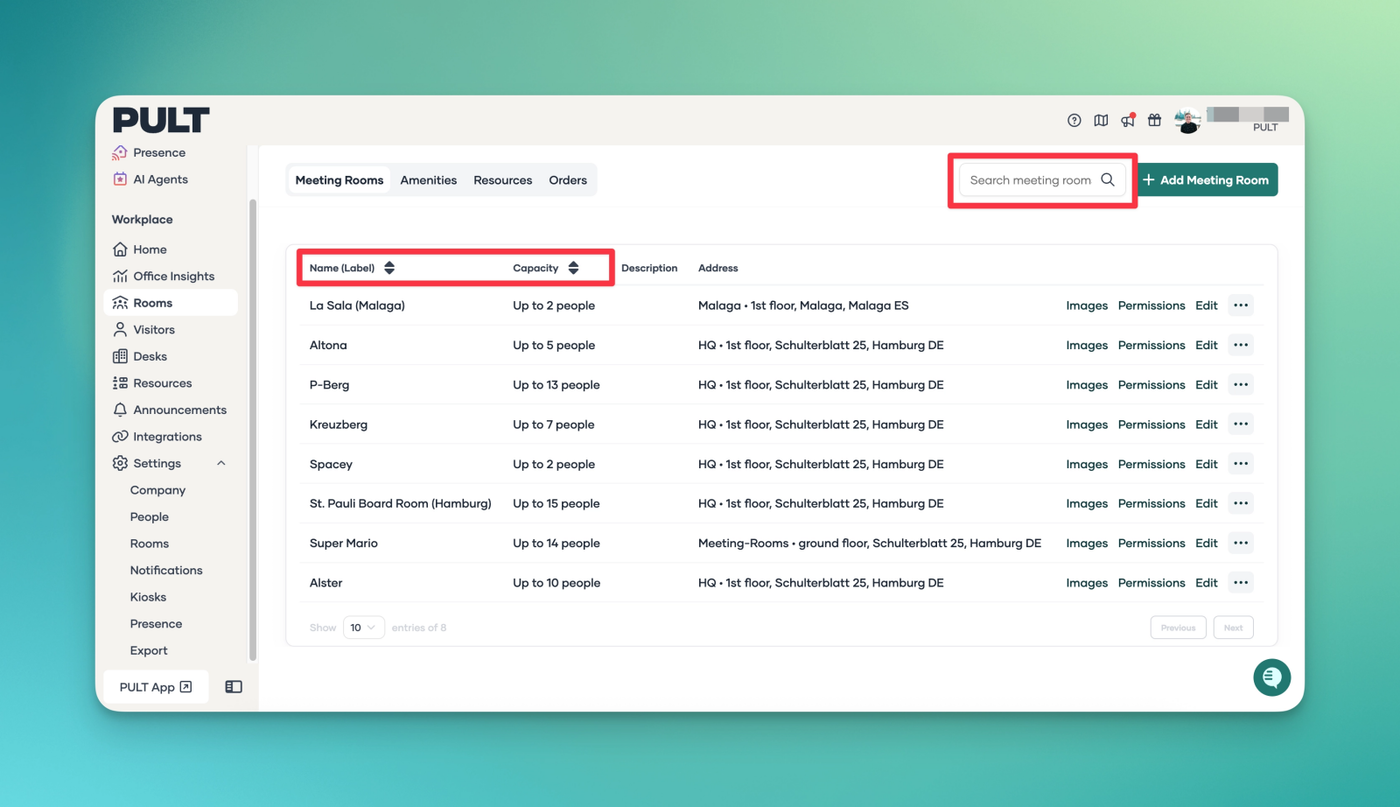Switch to the Orders tab
This screenshot has height=807, width=1400.
pos(567,180)
